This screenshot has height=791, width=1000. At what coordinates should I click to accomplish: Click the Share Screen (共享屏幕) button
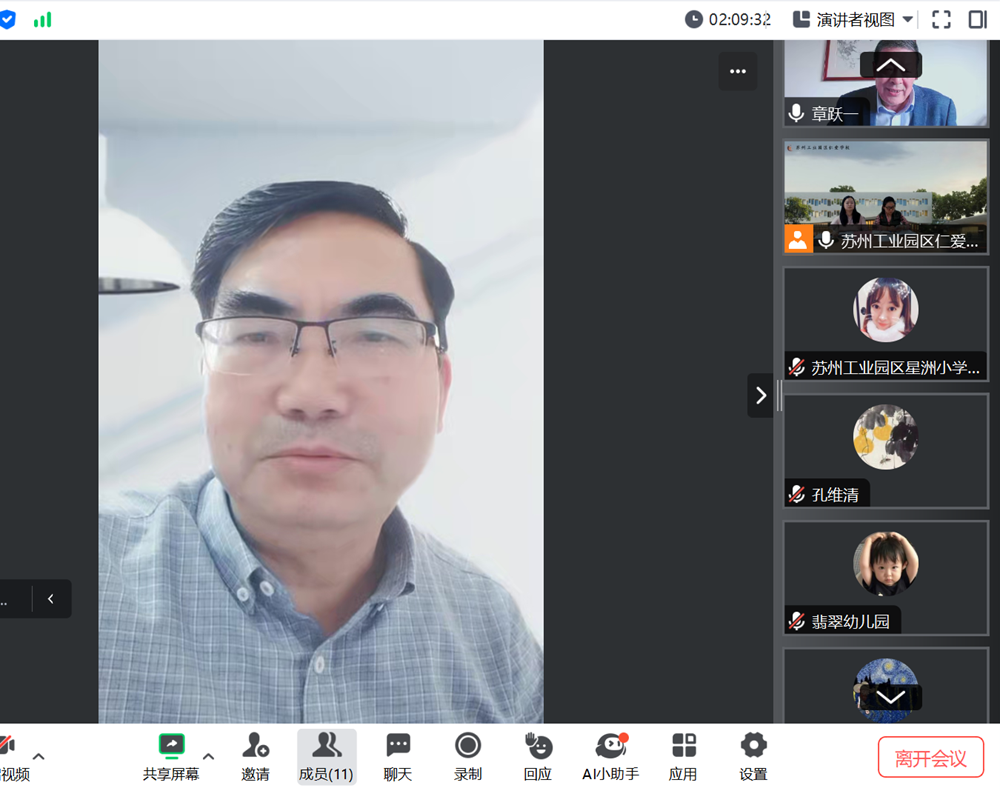click(x=171, y=756)
